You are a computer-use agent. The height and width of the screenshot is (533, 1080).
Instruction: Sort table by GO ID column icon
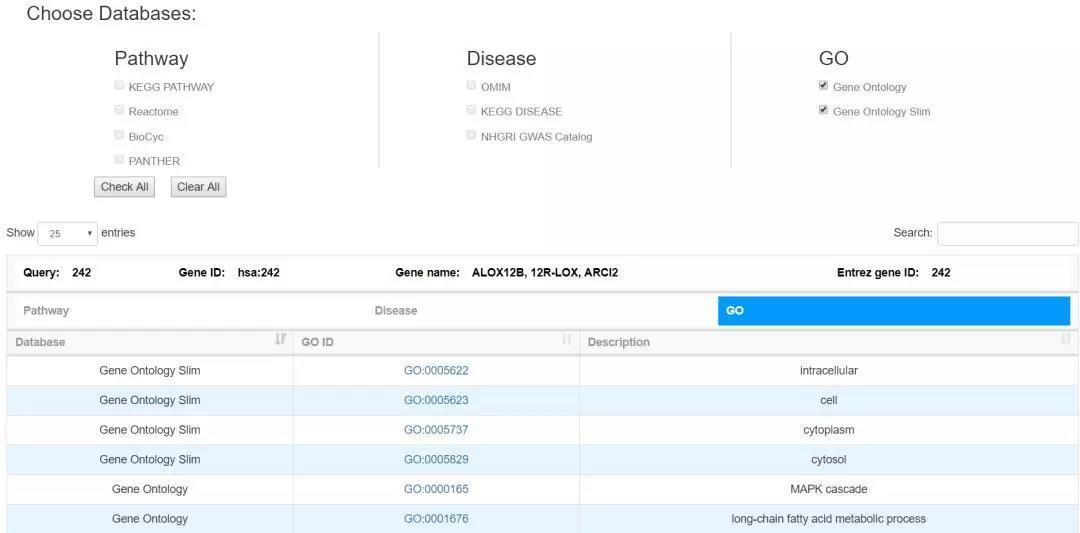point(567,342)
